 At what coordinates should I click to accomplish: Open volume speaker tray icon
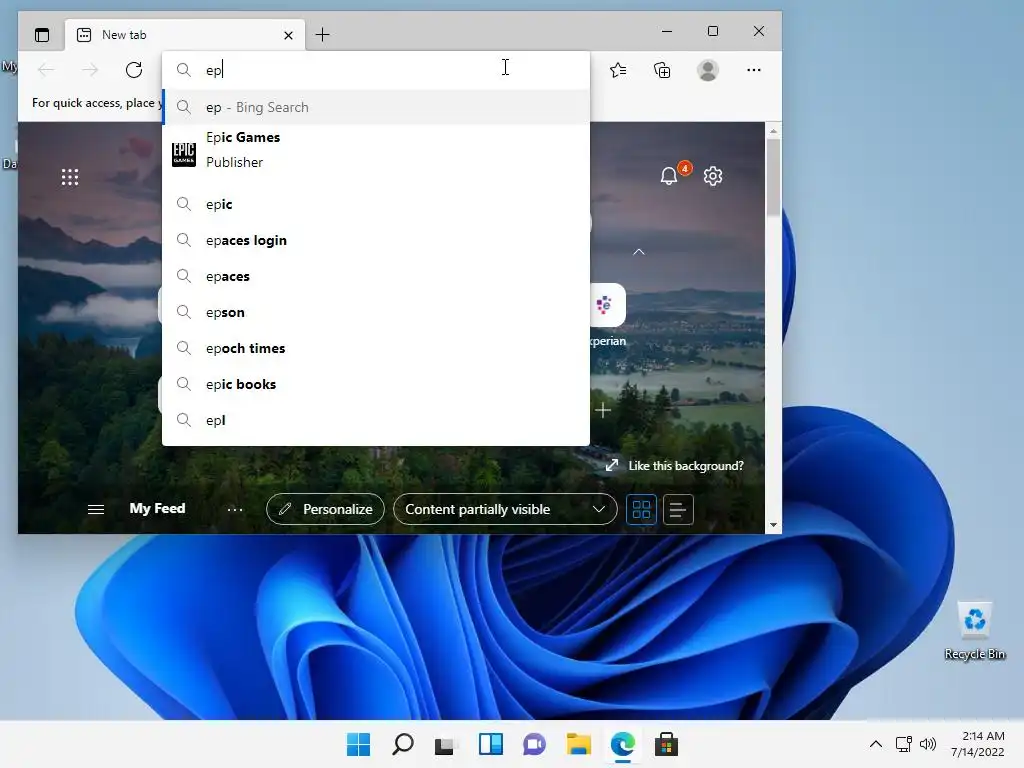927,744
